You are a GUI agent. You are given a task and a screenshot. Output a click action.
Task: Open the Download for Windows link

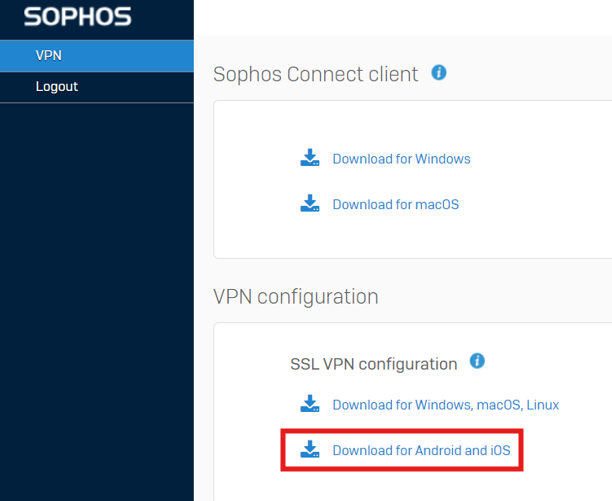tap(401, 159)
